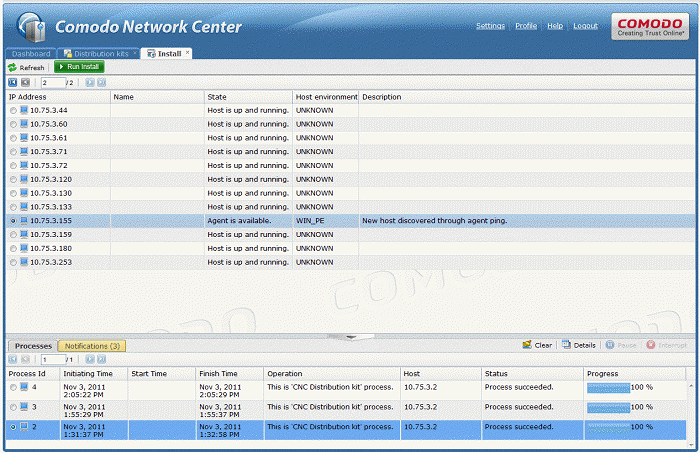This screenshot has width=700, height=453.
Task: Click 'New host discovered through agent ping.' text
Action: (434, 220)
